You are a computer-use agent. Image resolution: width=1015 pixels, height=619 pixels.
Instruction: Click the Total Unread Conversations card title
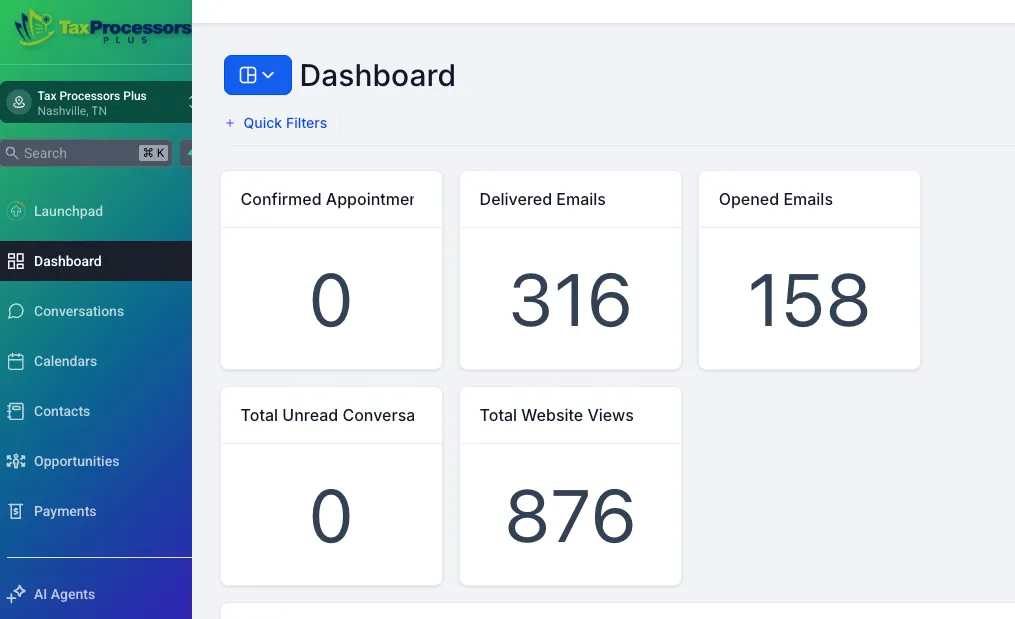(x=328, y=415)
